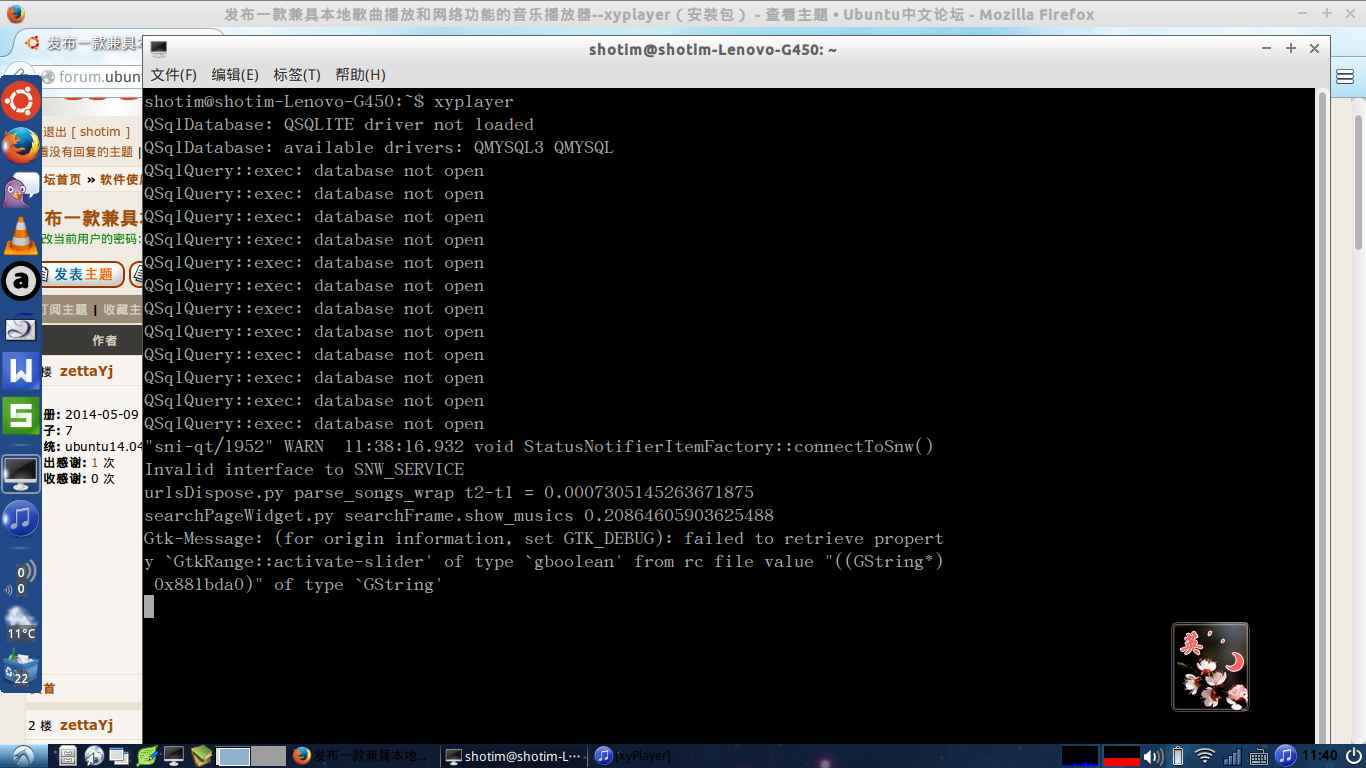Open the first-floor zettaYj author link
Image resolution: width=1366 pixels, height=768 pixels.
86,371
